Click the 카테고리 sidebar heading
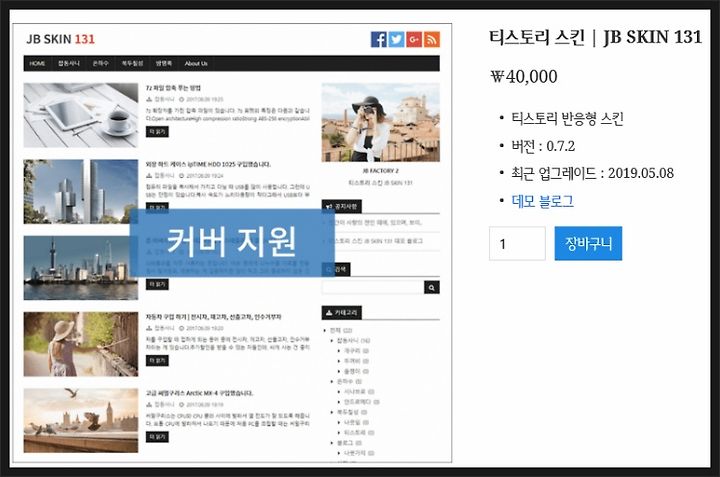Viewport: 720px width, 477px height. click(x=342, y=313)
